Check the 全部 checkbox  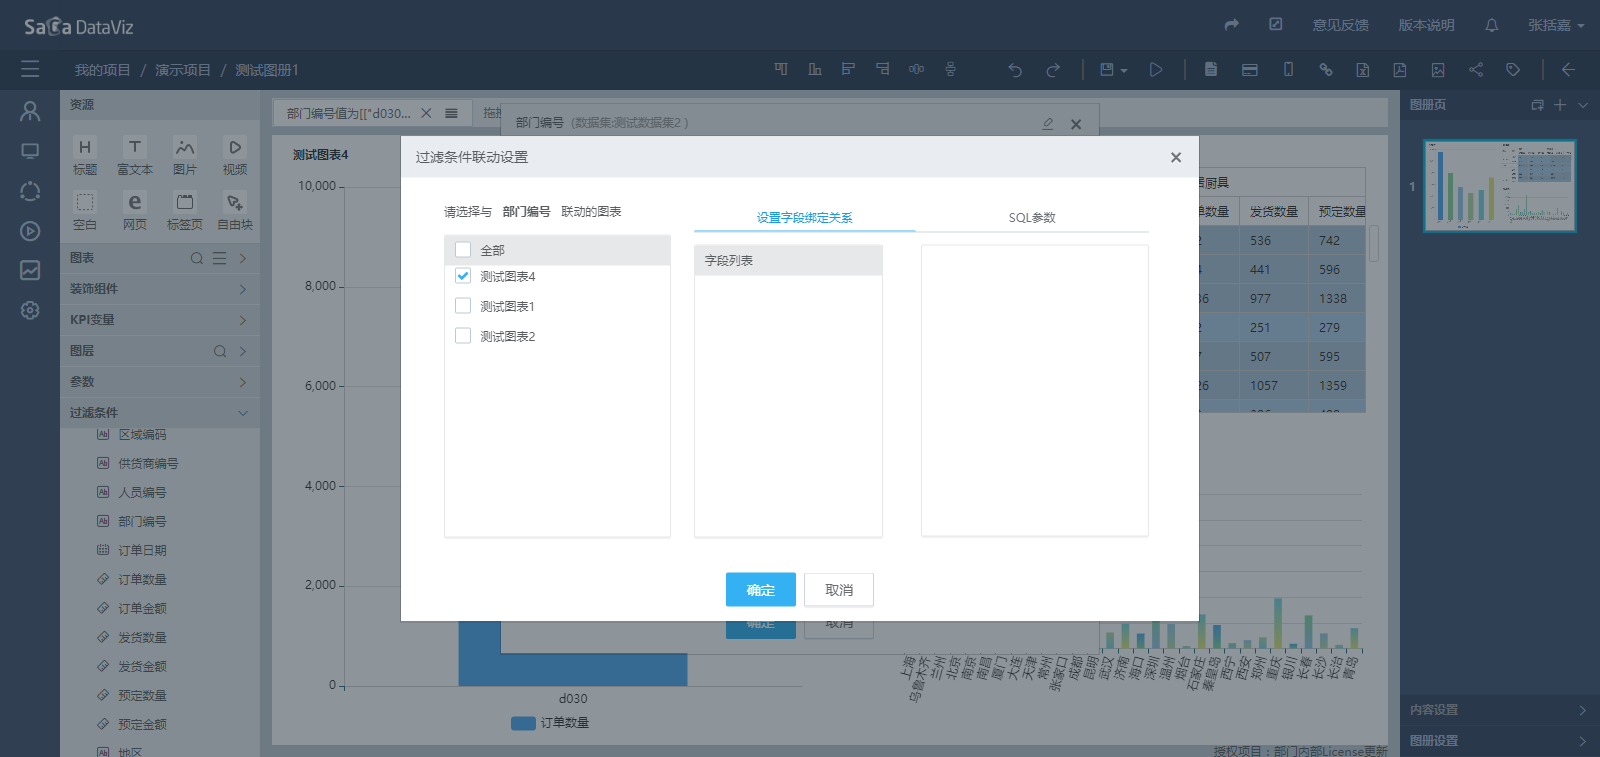click(463, 249)
